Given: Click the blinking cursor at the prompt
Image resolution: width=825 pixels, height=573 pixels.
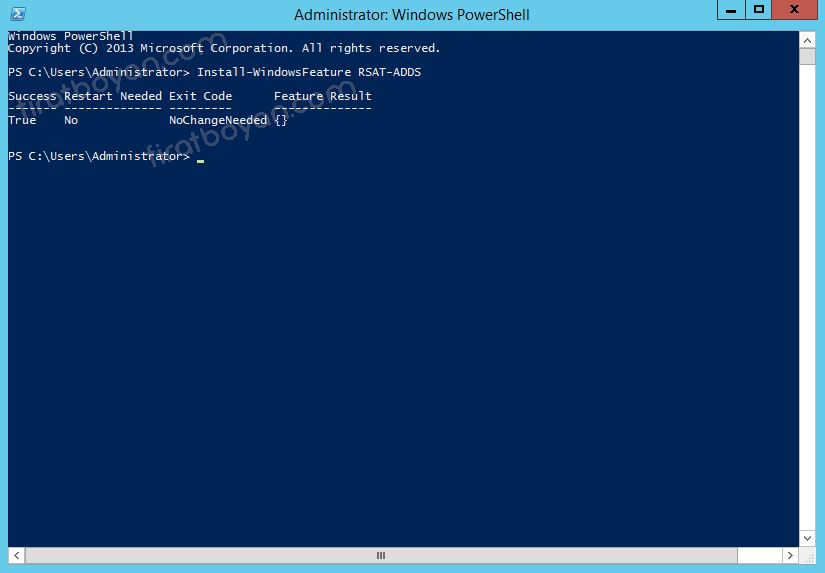Looking at the screenshot, I should point(200,161).
